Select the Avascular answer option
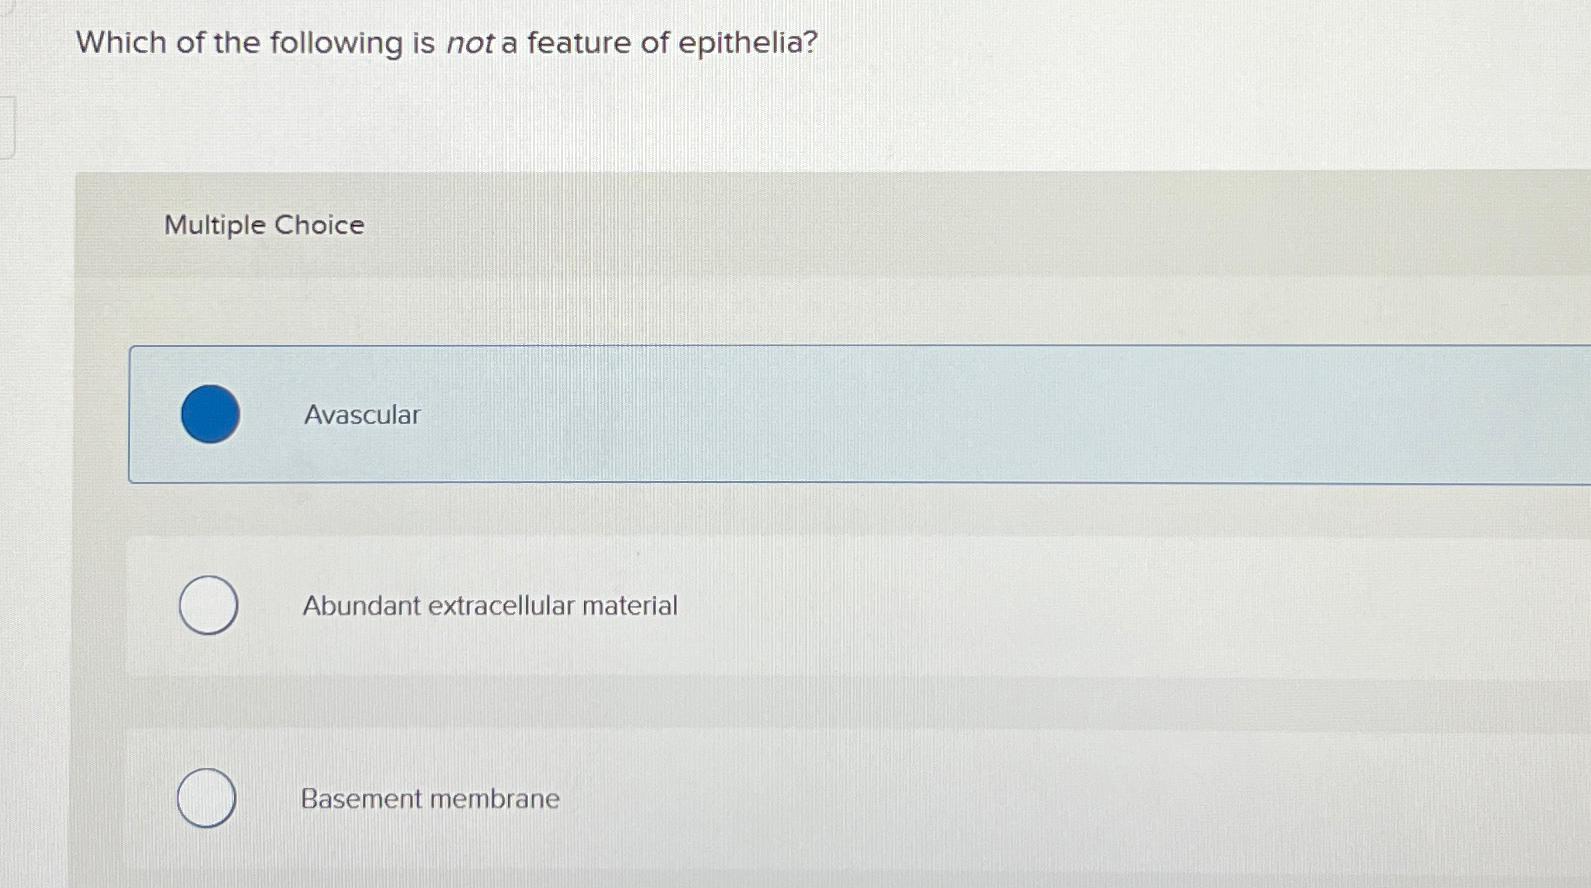 [x=700, y=414]
